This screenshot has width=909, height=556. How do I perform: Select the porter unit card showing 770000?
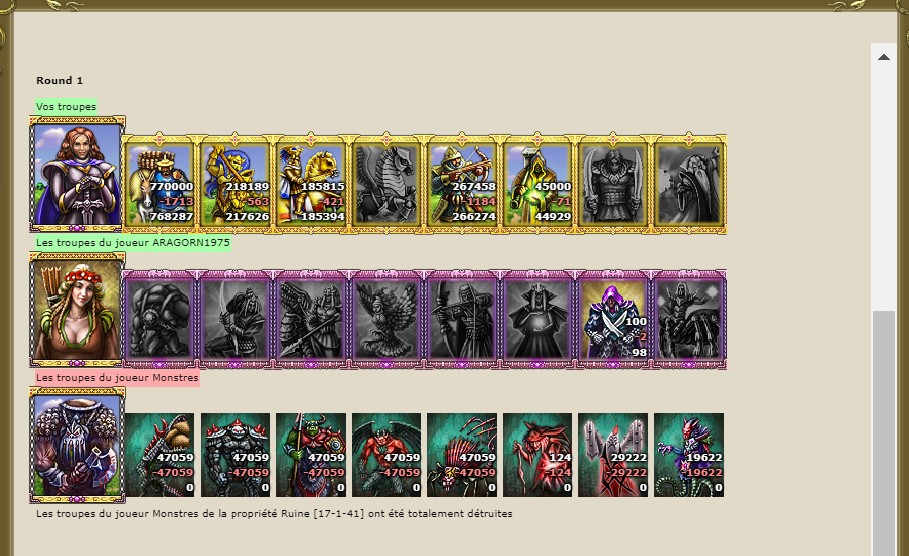pyautogui.click(x=159, y=184)
